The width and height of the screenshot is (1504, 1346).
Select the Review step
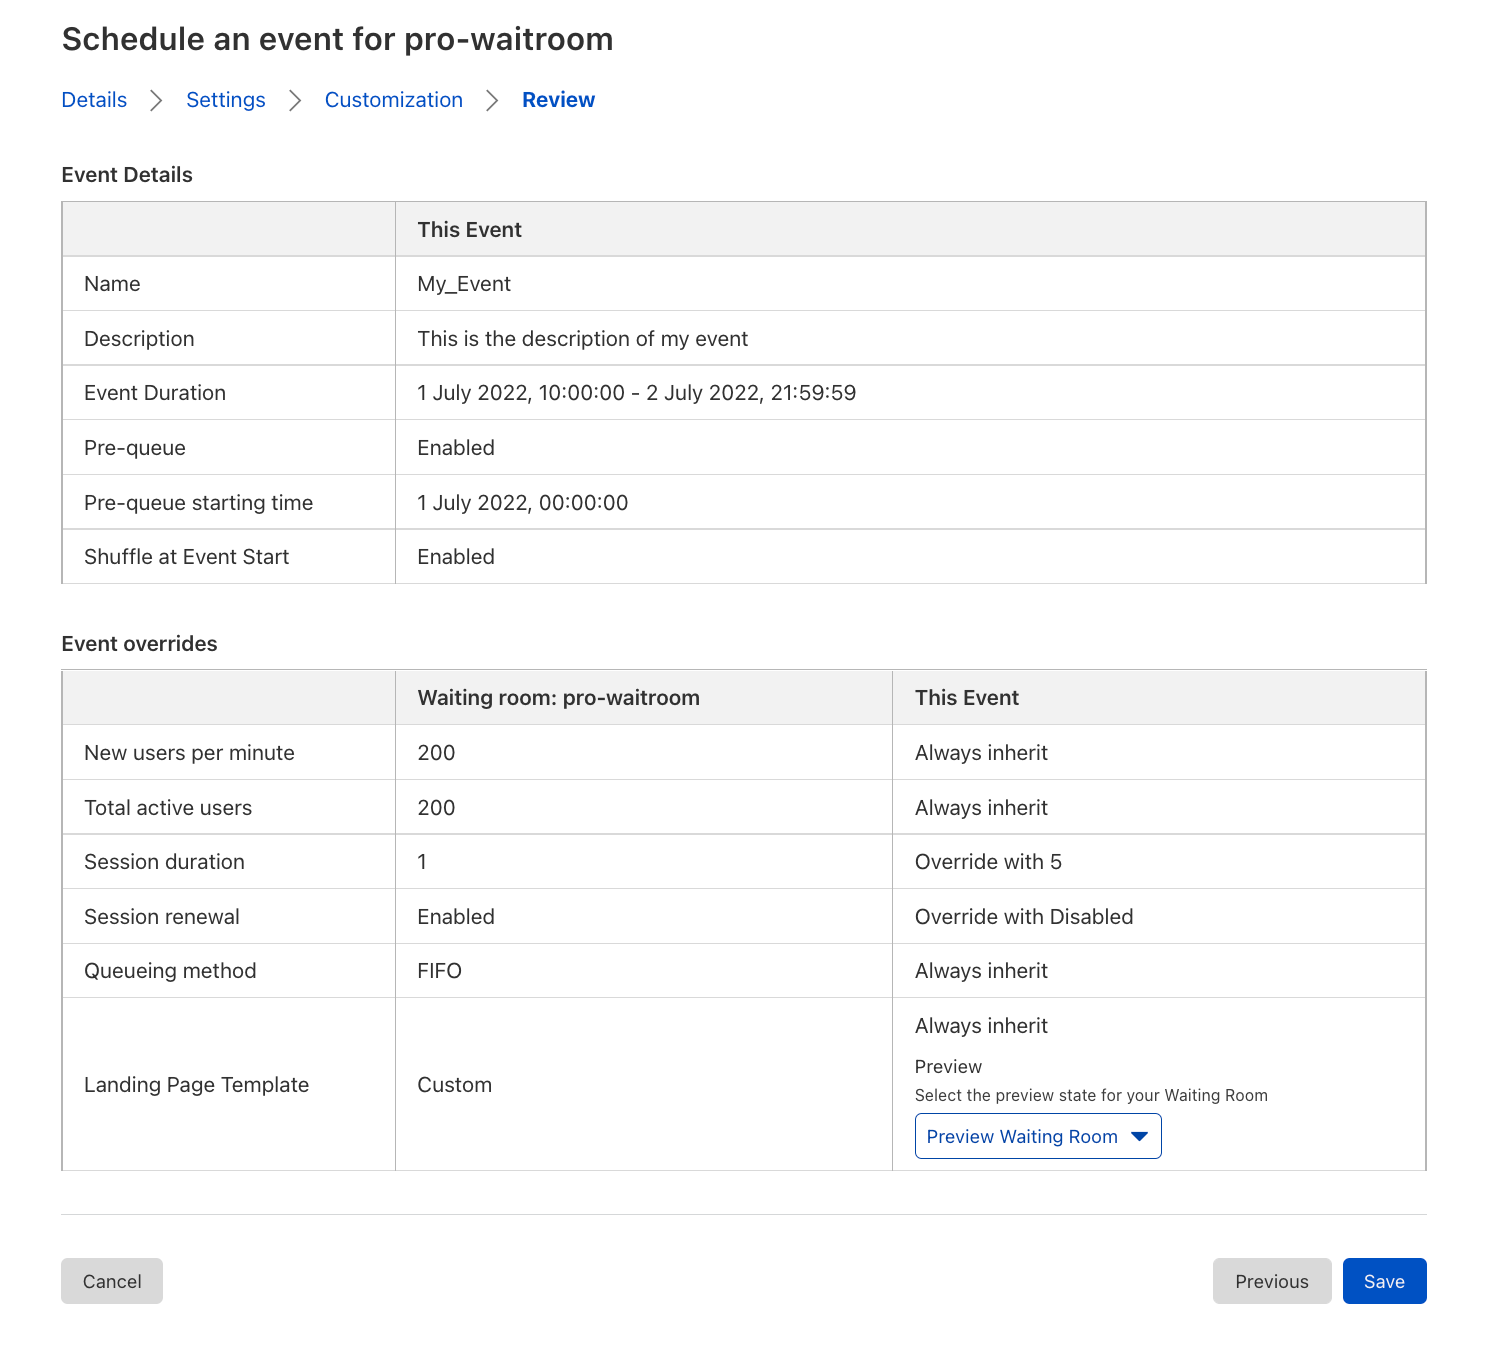(x=558, y=100)
